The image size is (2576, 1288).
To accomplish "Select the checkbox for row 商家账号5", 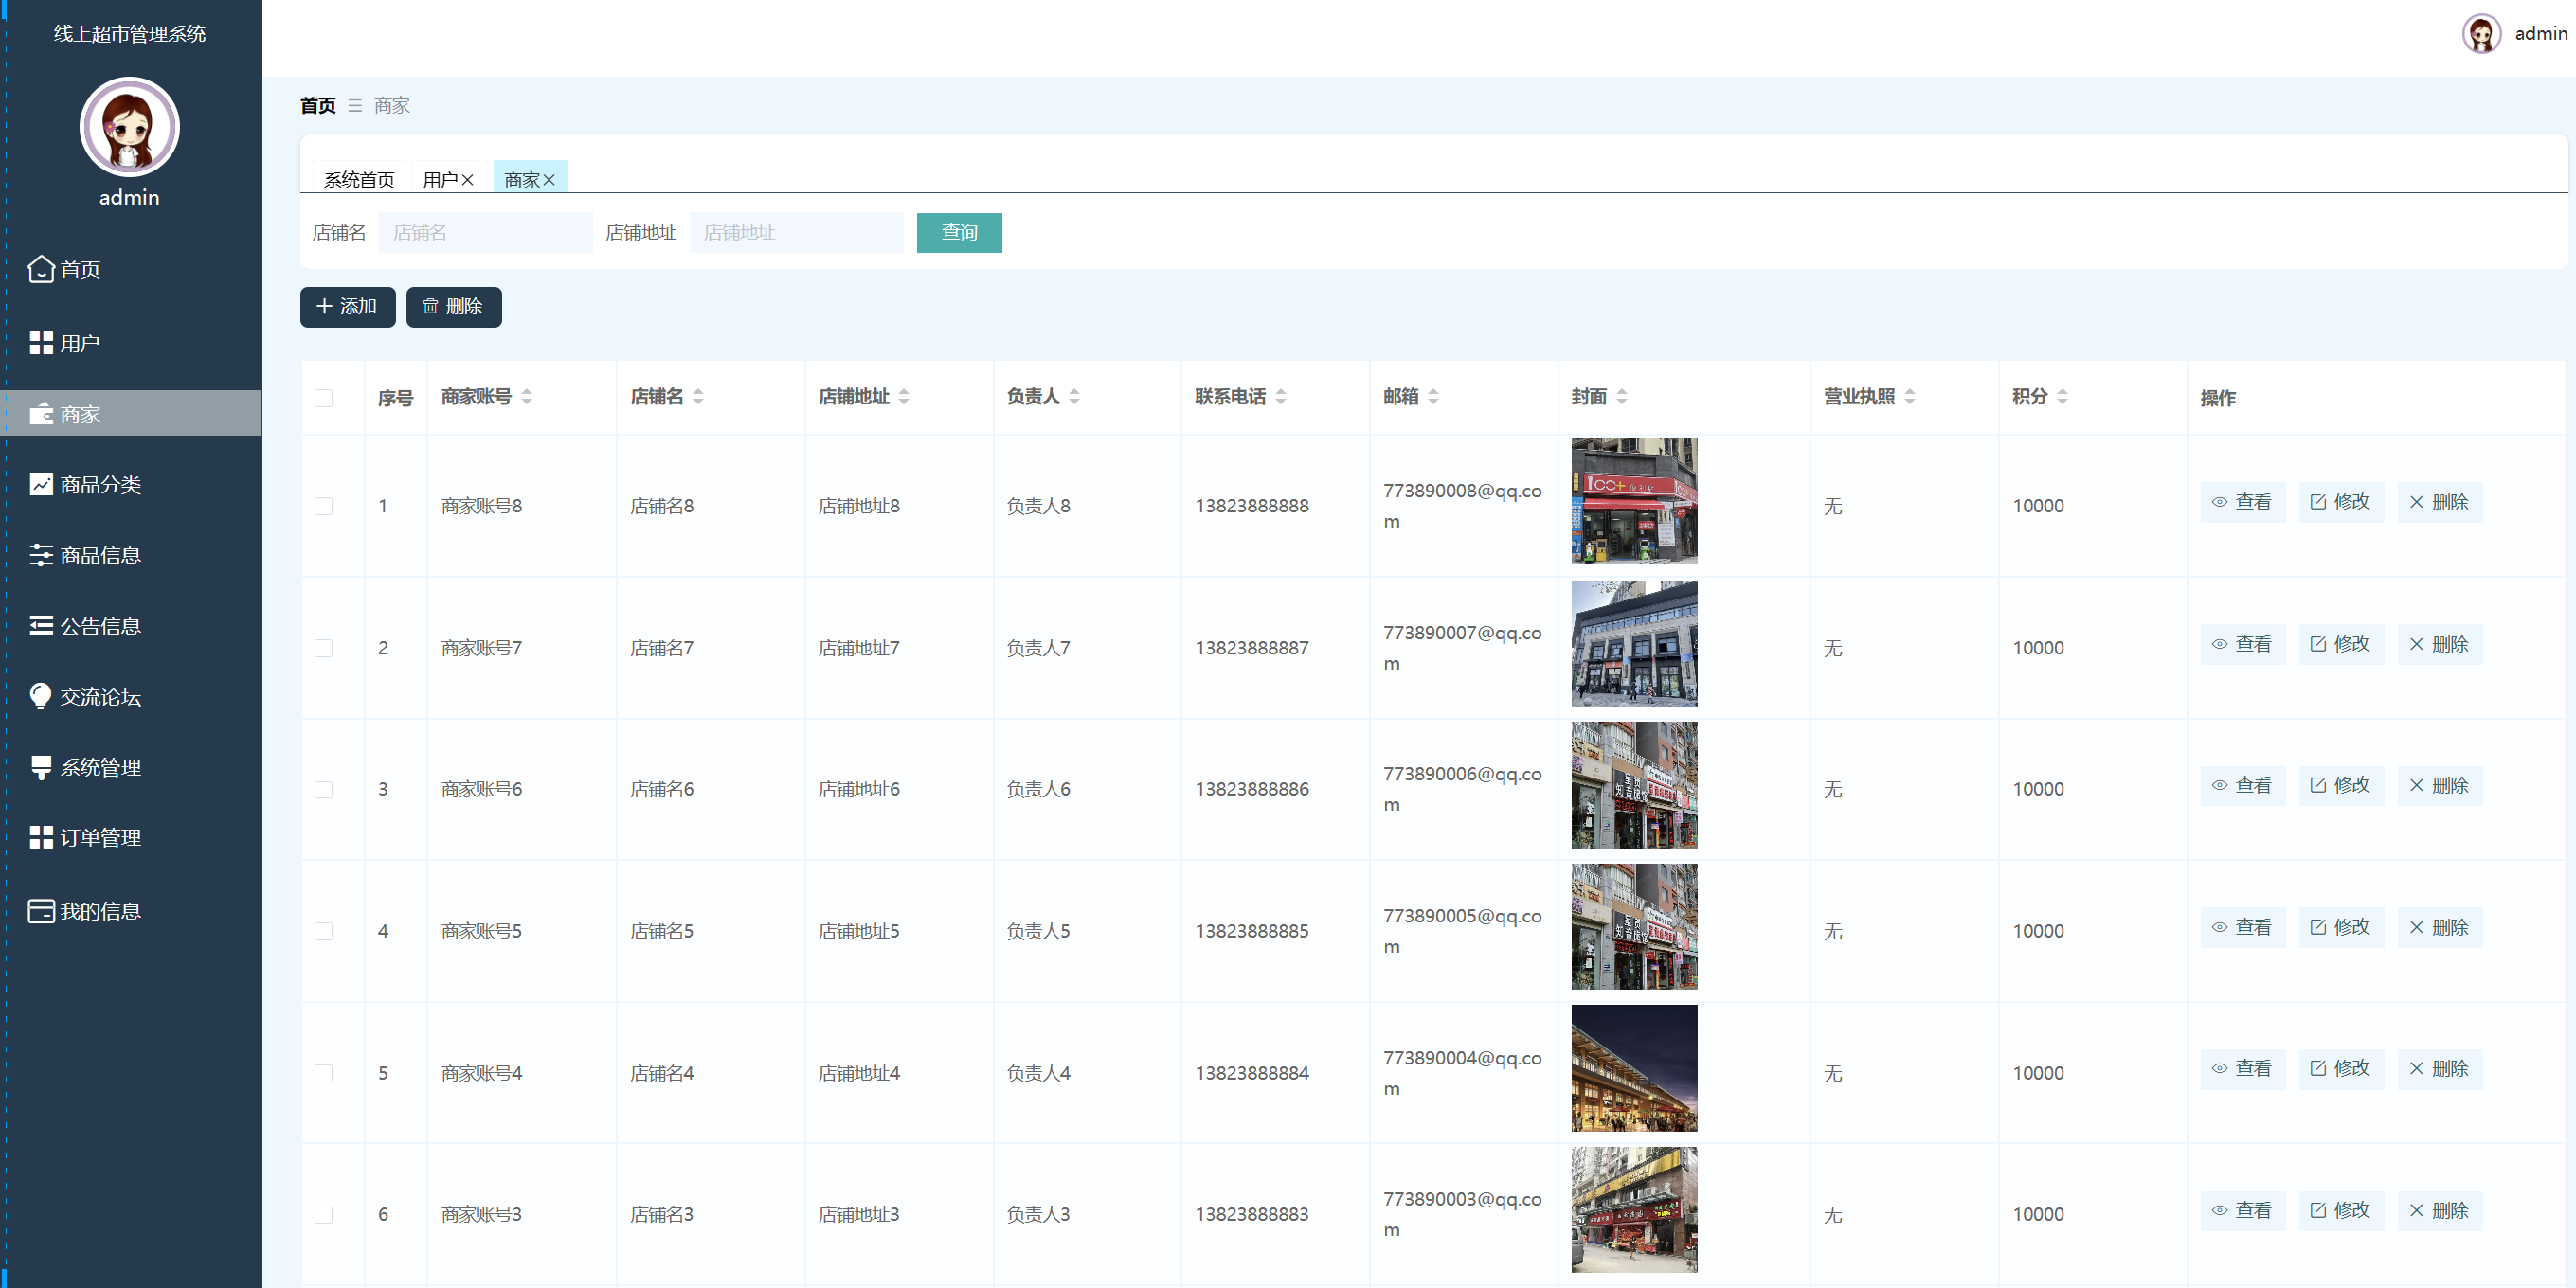I will [323, 931].
